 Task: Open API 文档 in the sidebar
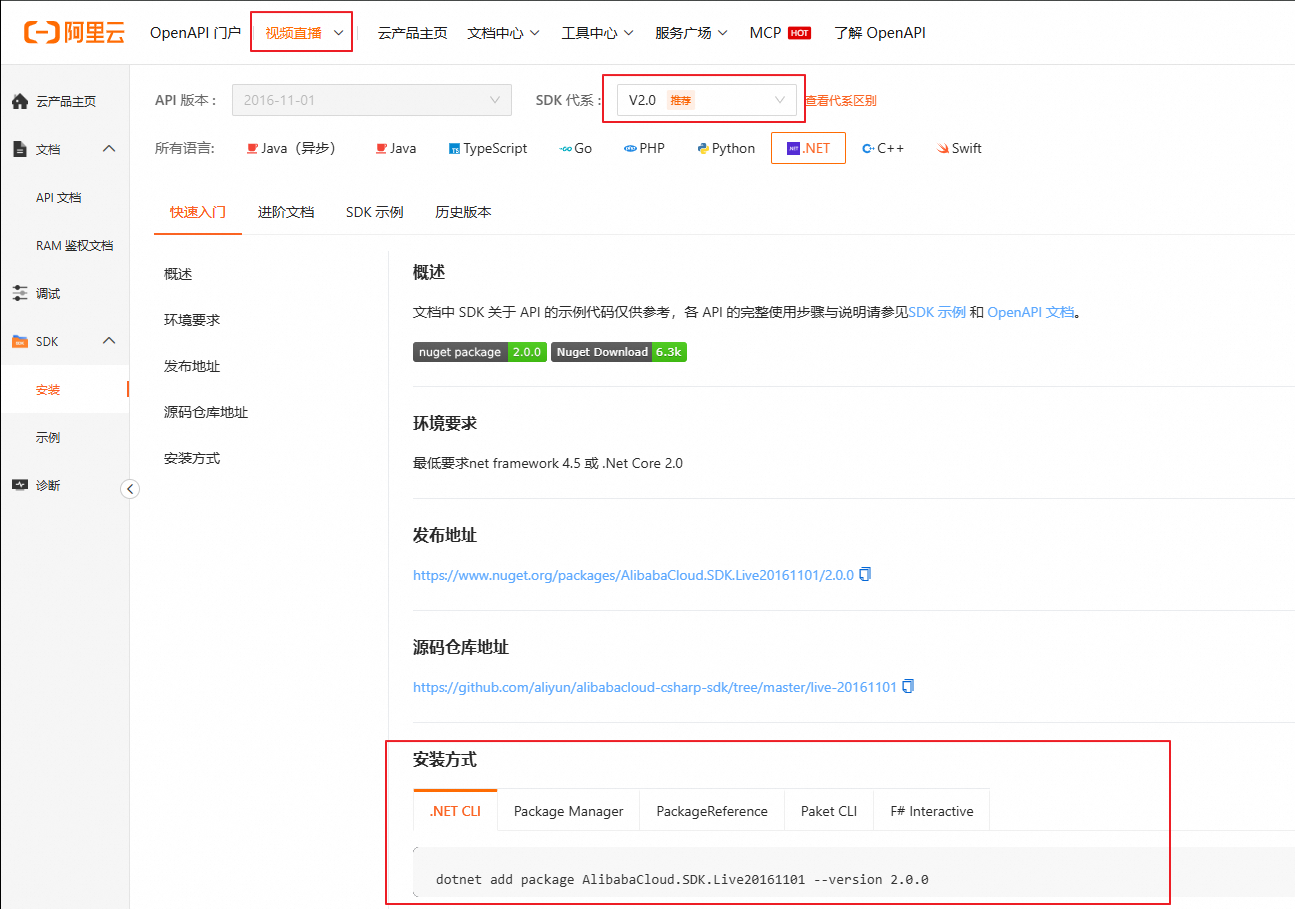(x=59, y=197)
